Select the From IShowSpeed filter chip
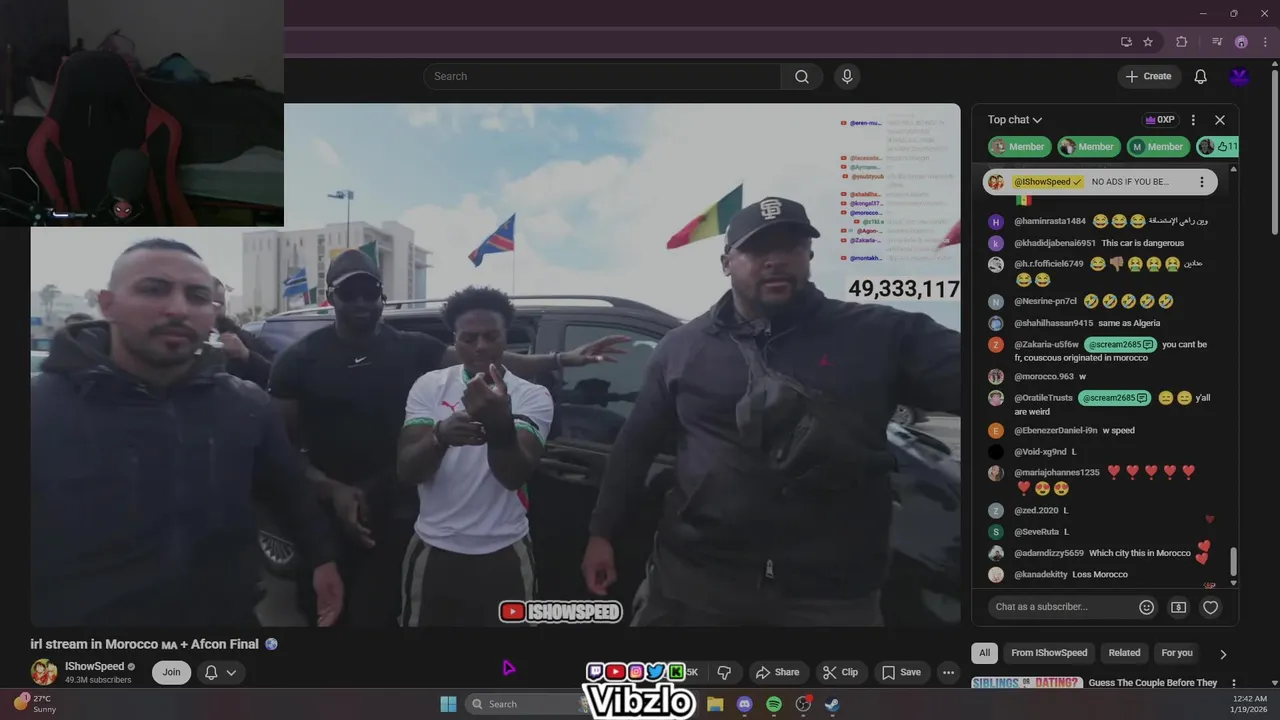Image resolution: width=1280 pixels, height=720 pixels. [x=1049, y=653]
